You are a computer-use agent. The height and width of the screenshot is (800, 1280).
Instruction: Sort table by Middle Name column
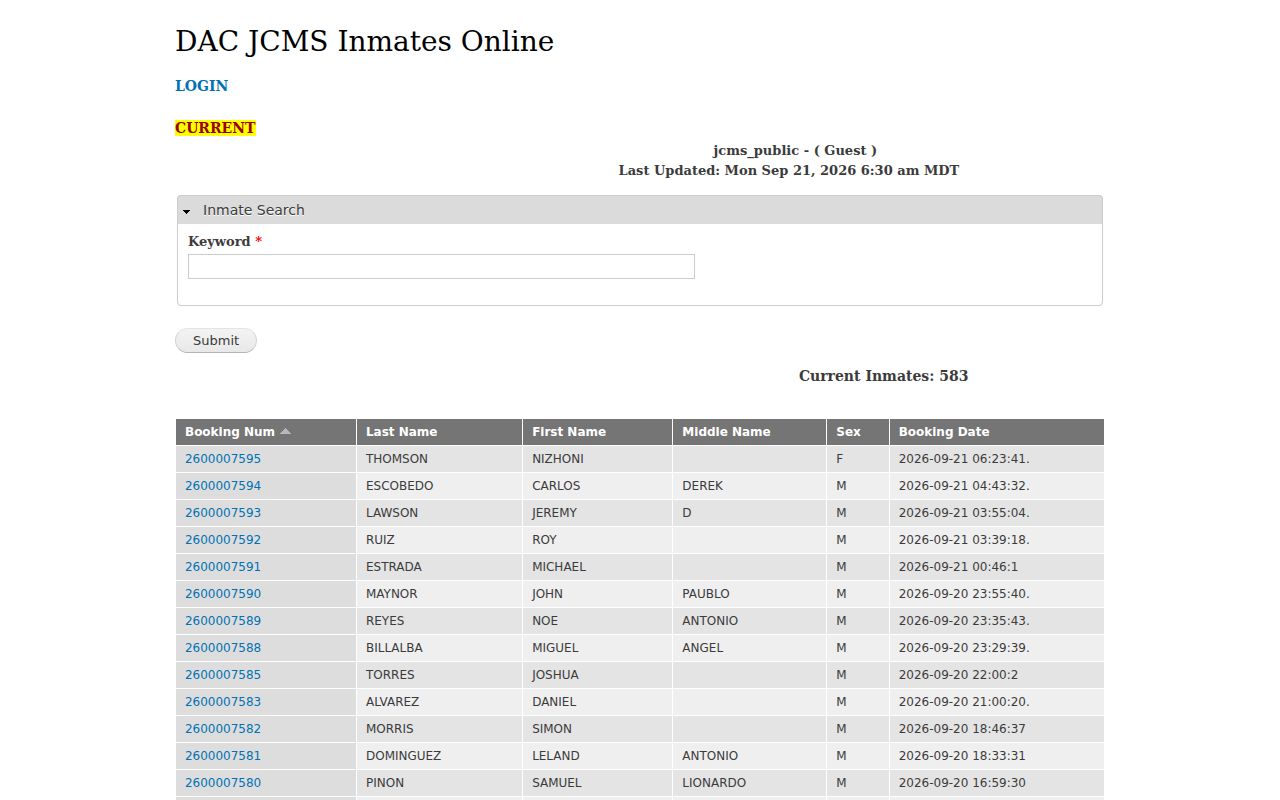726,432
